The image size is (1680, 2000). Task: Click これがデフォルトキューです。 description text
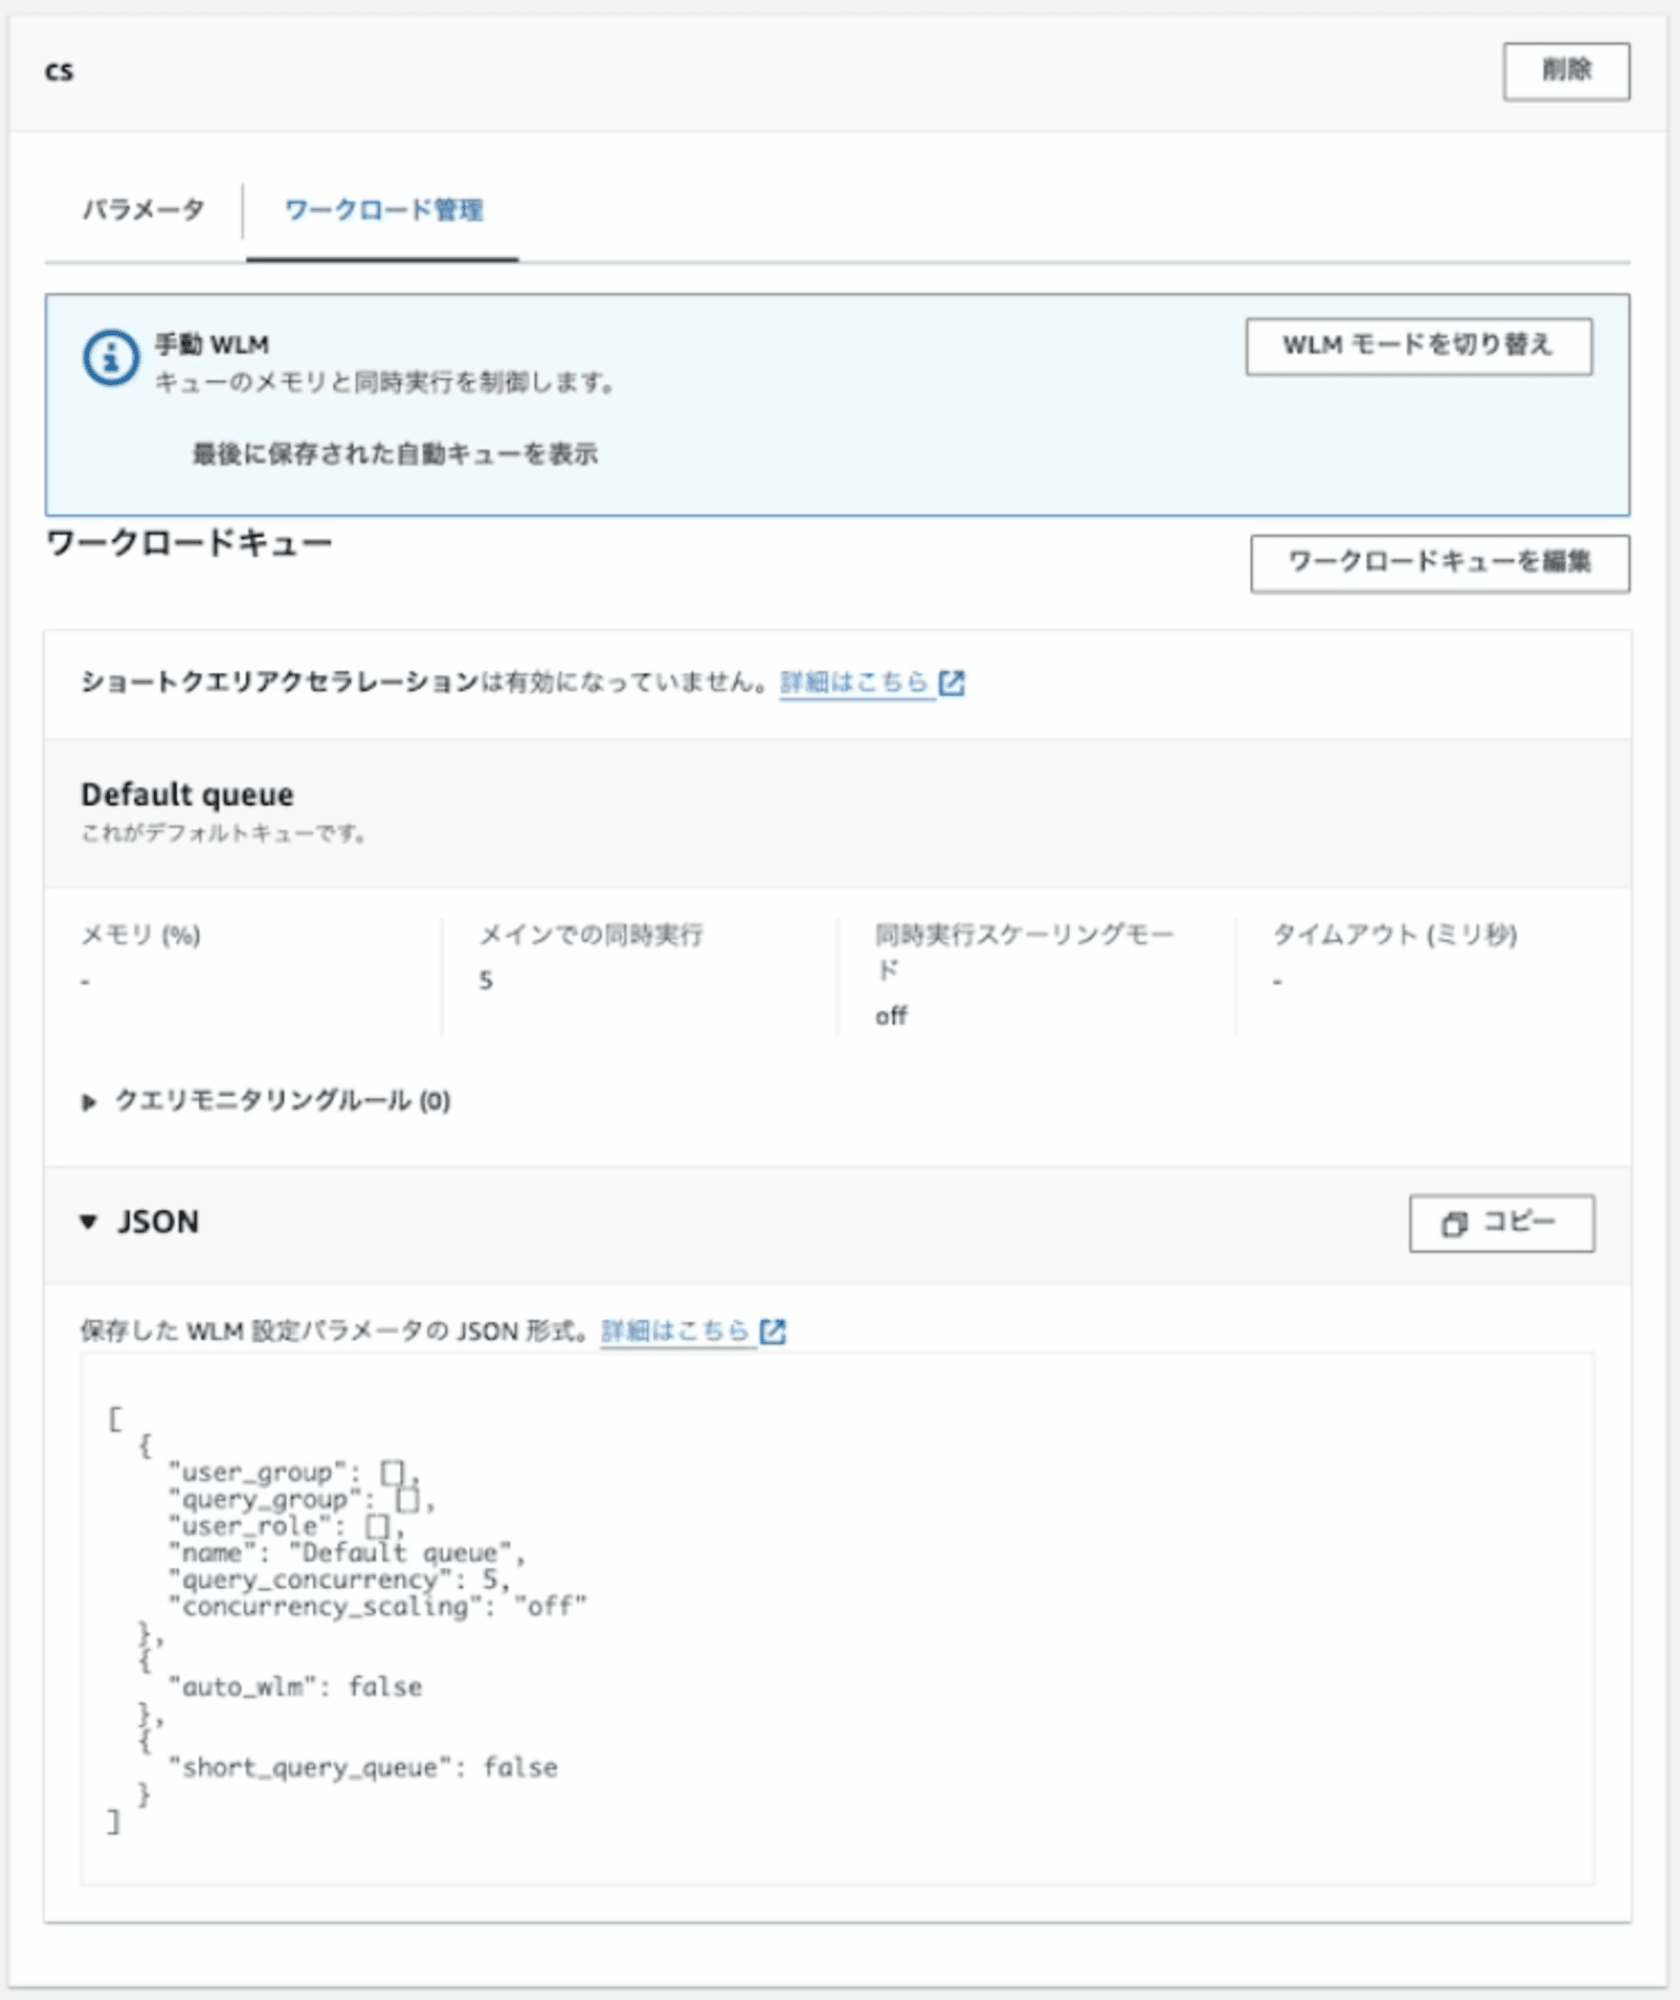pyautogui.click(x=224, y=833)
